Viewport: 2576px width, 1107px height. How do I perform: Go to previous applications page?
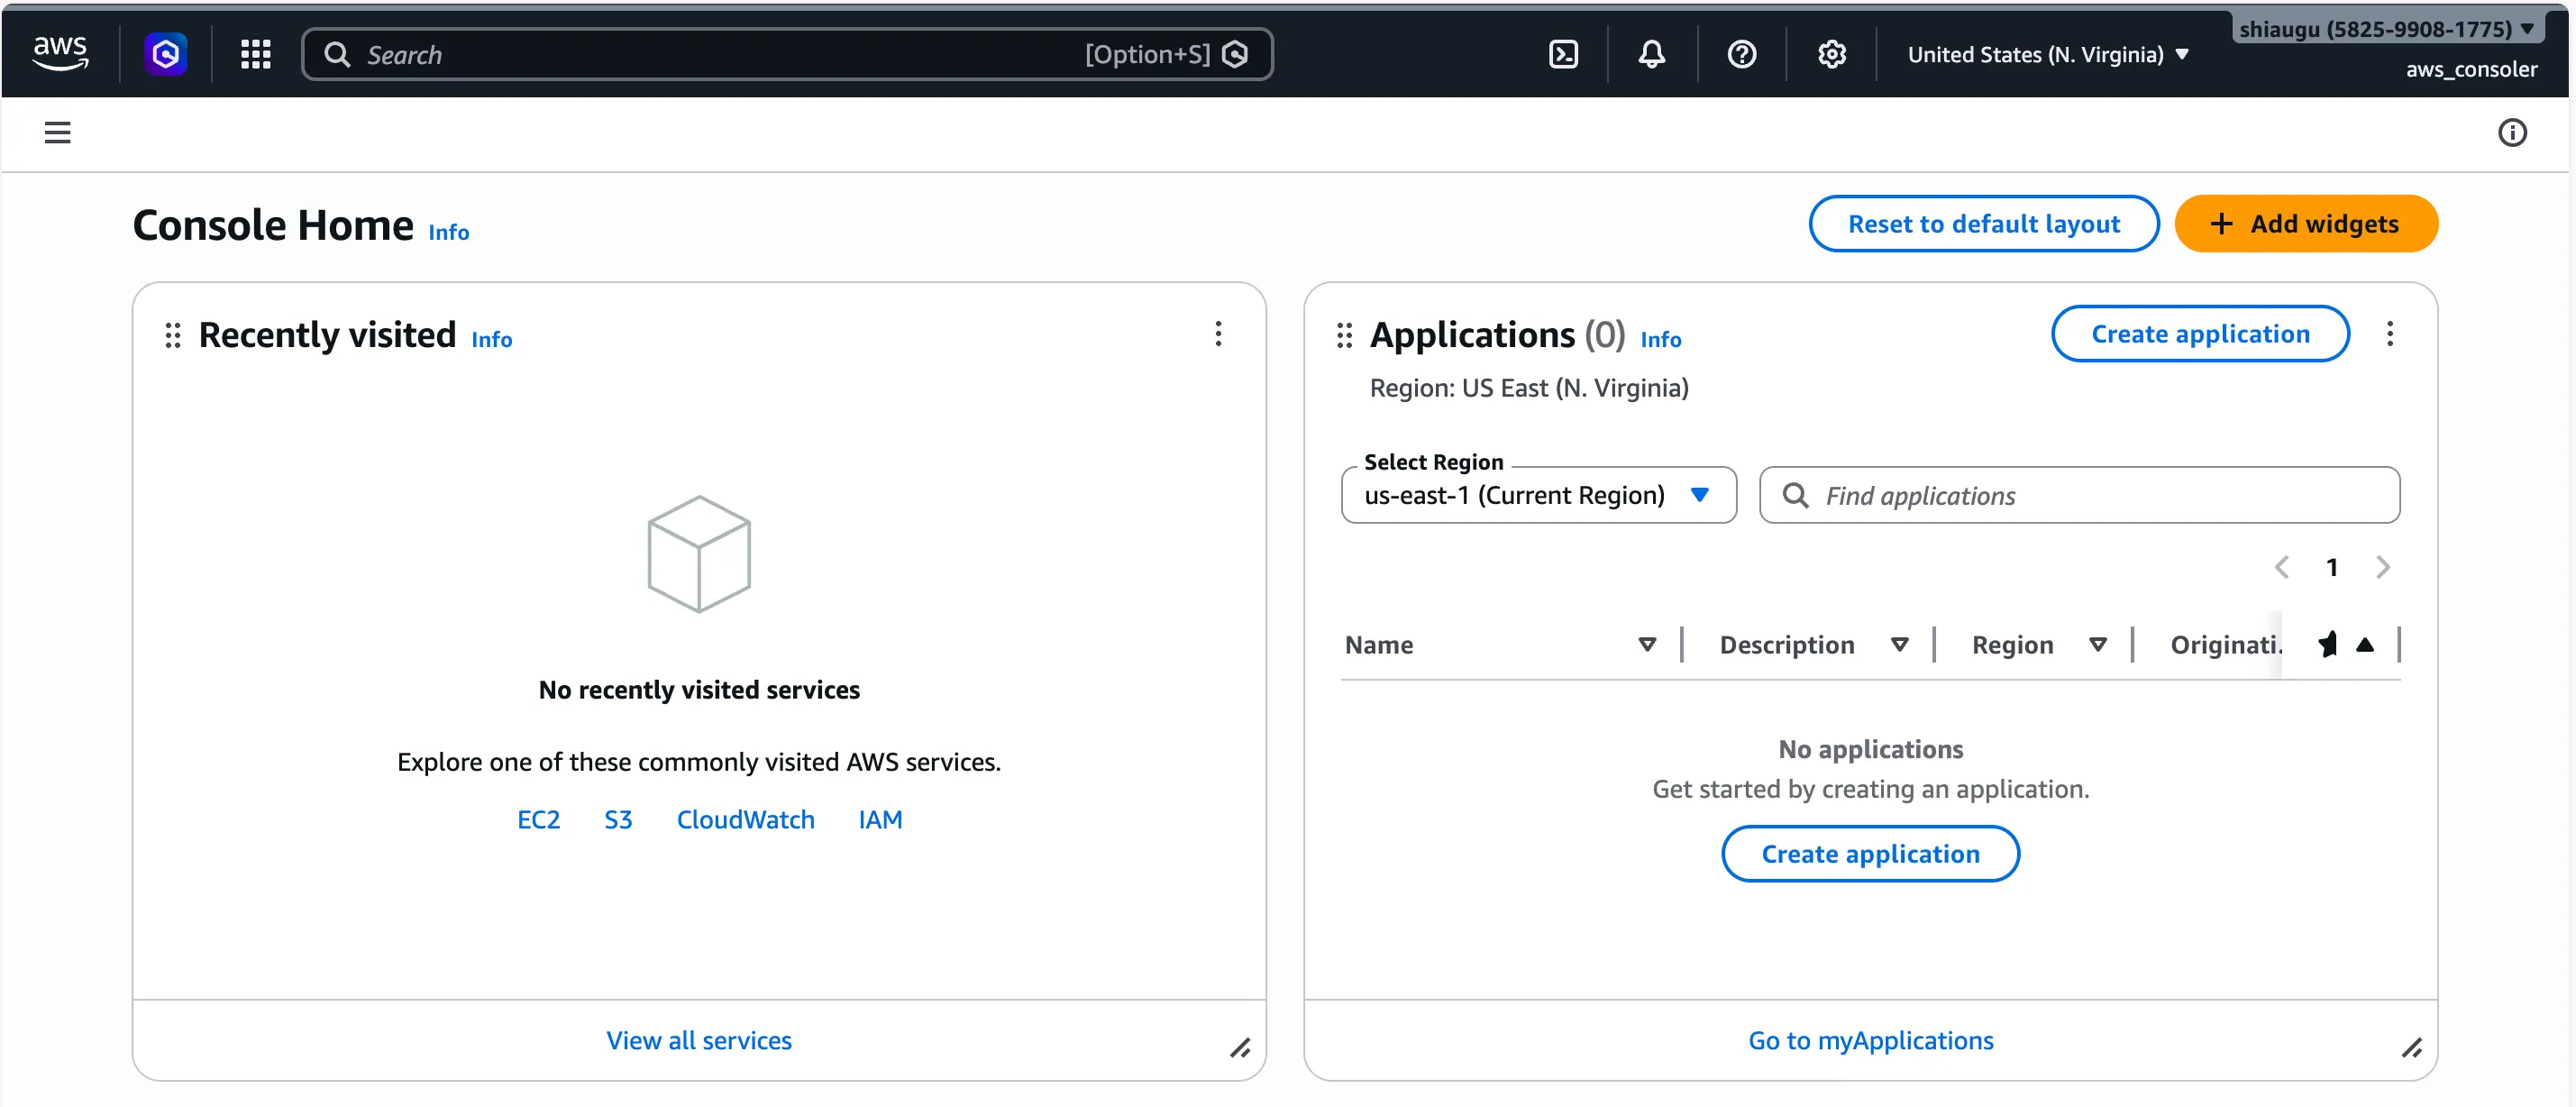click(2282, 567)
